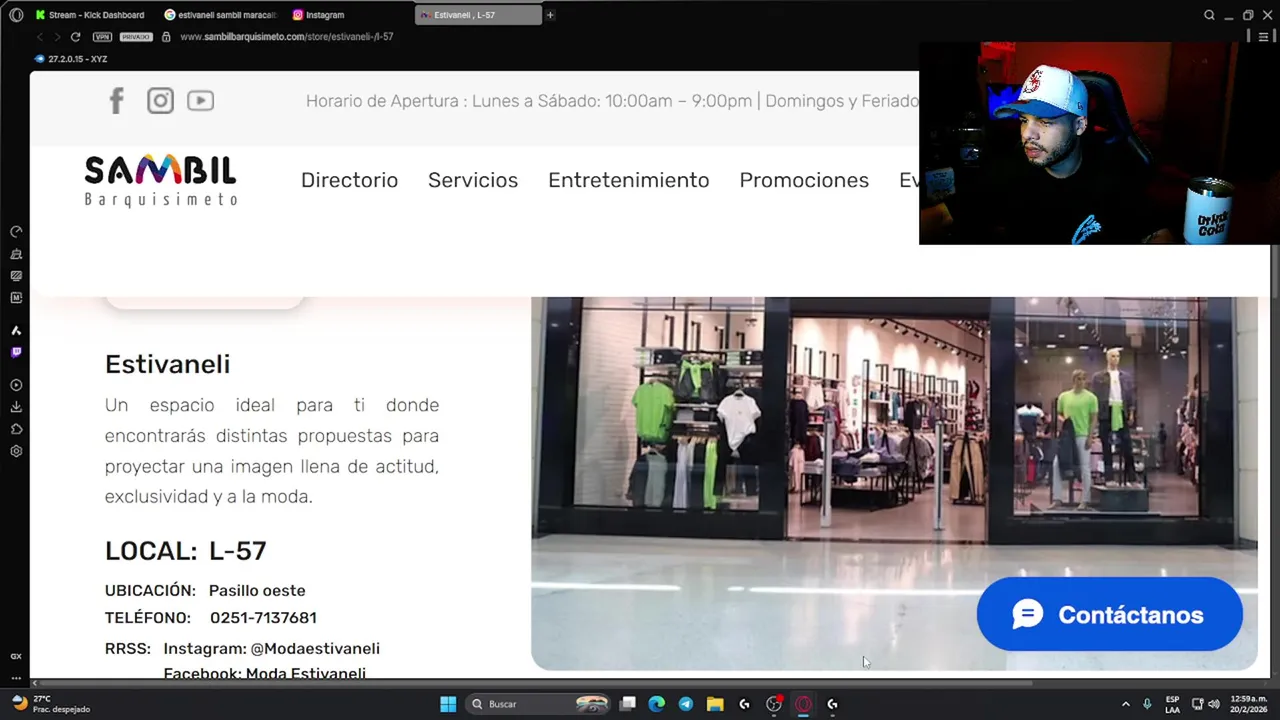Open browser search tabs magnifier icon
The height and width of the screenshot is (720, 1280).
tap(1209, 15)
